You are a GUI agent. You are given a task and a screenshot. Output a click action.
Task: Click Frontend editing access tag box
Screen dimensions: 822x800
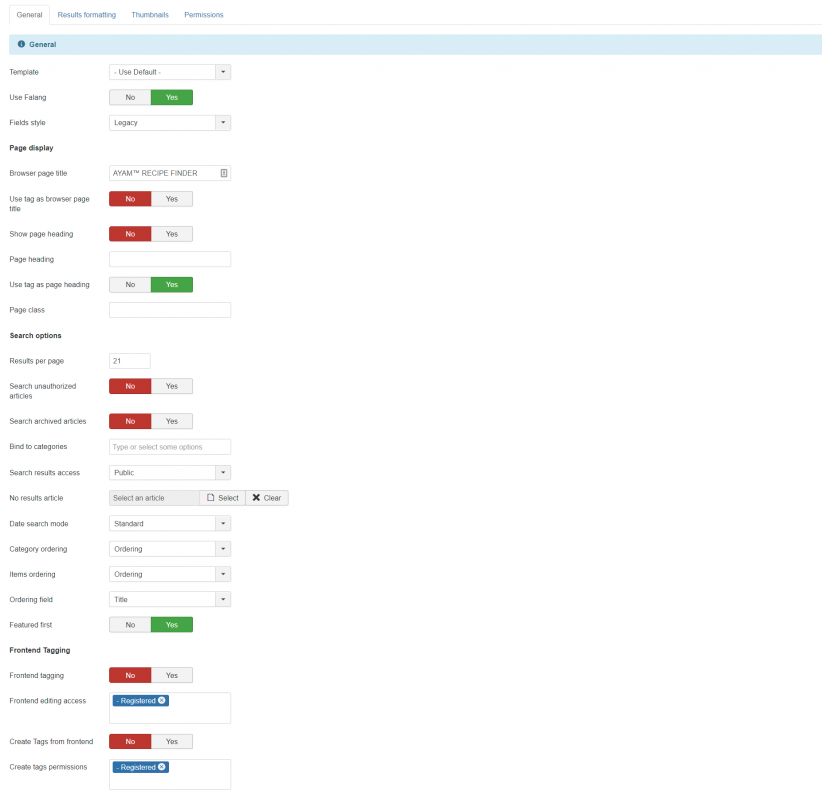pyautogui.click(x=170, y=708)
